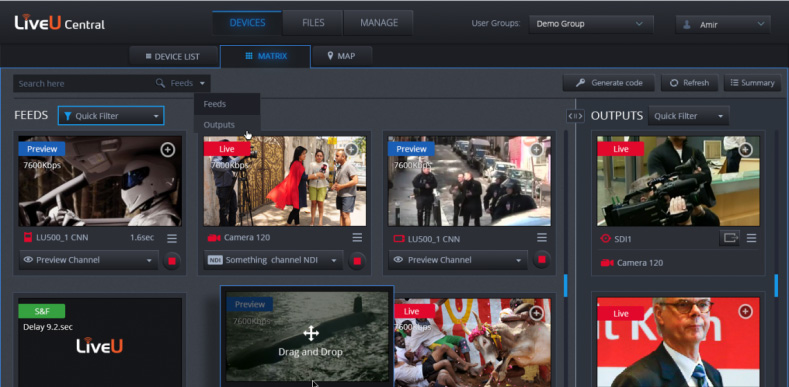This screenshot has height=387, width=789.
Task: Click the device icon beside police LU500_1 CNN
Action: pos(399,239)
